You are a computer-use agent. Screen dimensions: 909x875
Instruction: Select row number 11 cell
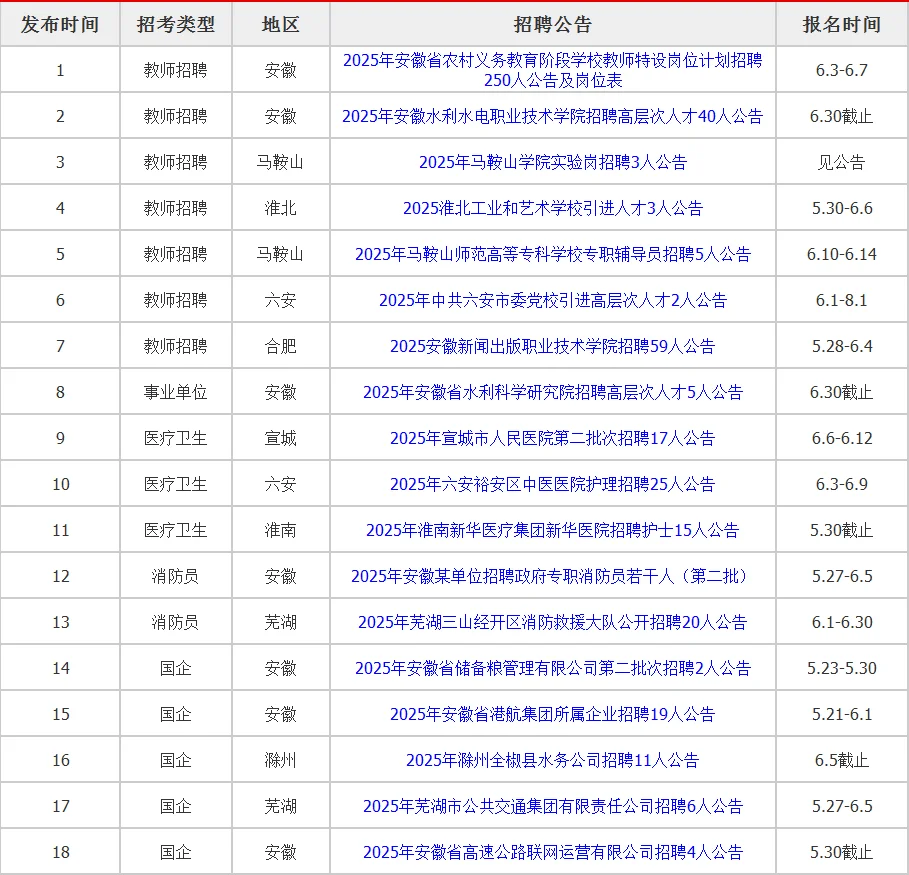(60, 530)
